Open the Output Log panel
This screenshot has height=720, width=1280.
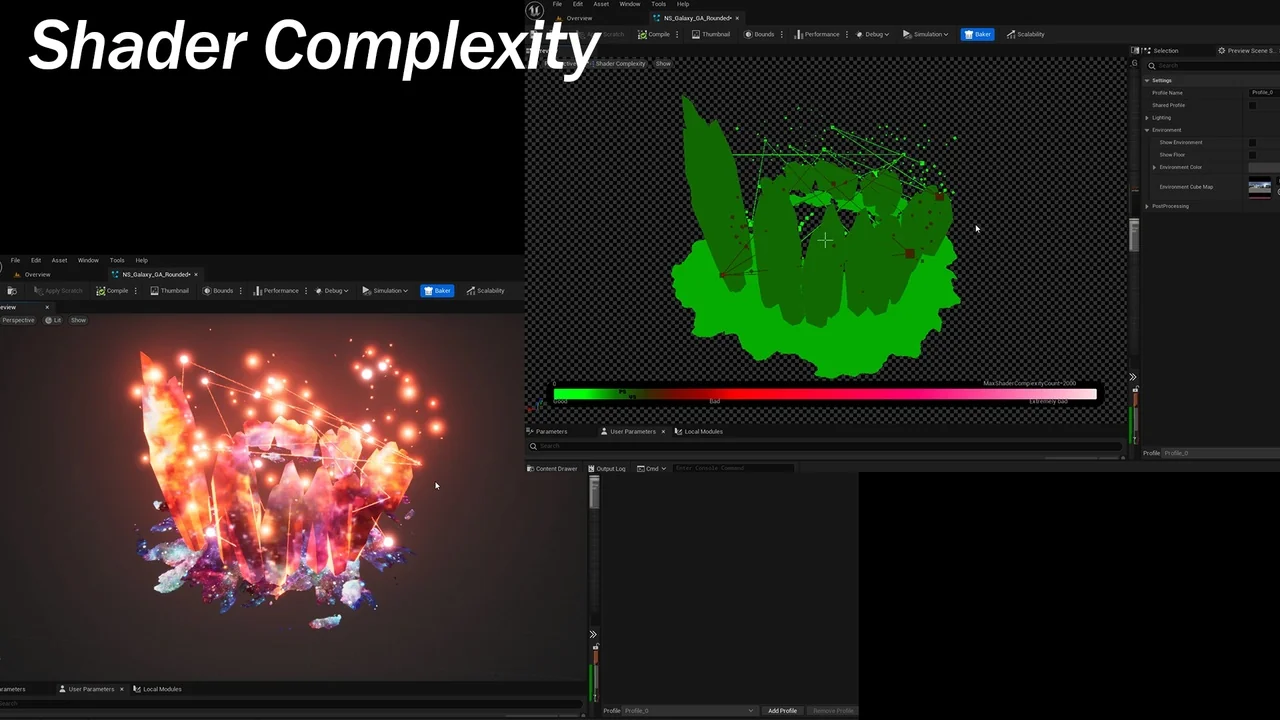pyautogui.click(x=607, y=468)
